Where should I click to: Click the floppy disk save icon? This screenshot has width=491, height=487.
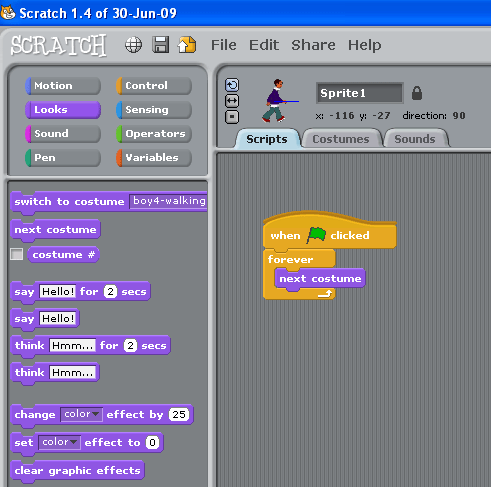[x=161, y=45]
